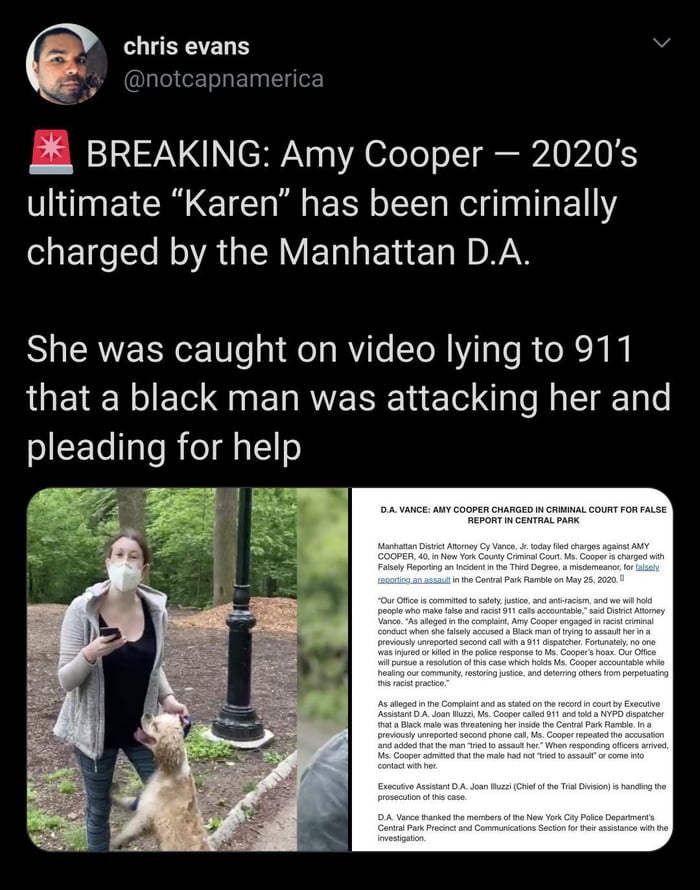The height and width of the screenshot is (890, 700).
Task: Click the 'She was caught on video' paragraph
Action: (x=349, y=398)
